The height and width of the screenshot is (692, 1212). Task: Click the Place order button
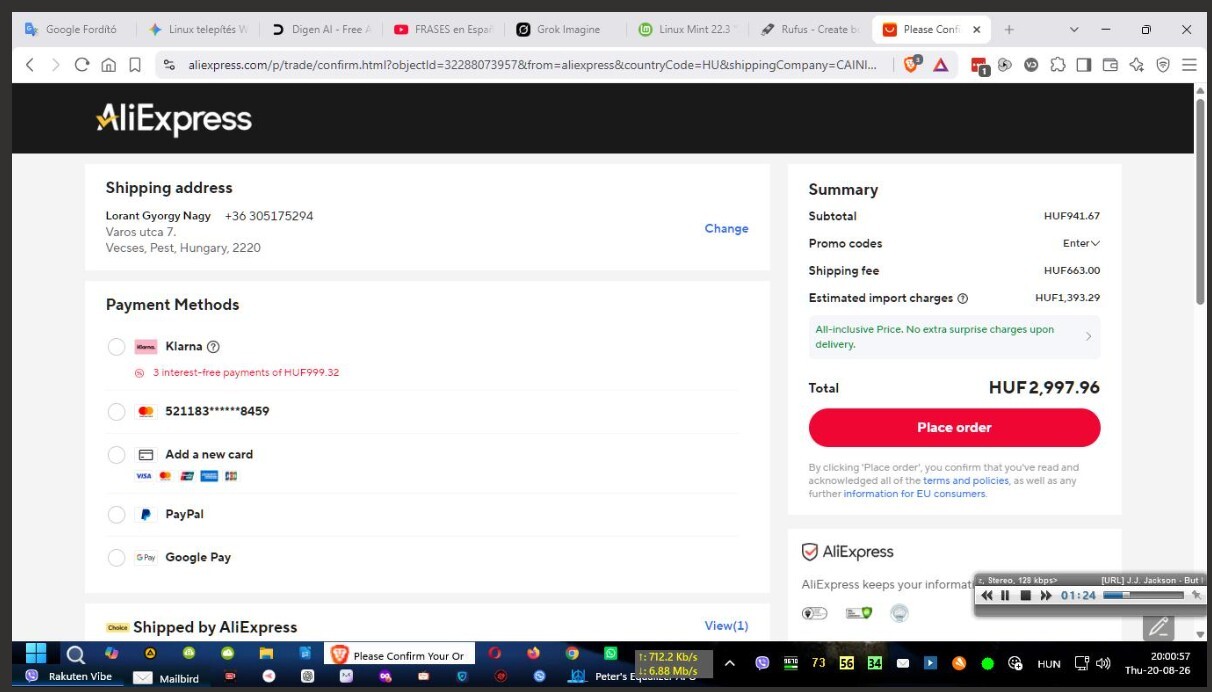tap(954, 428)
